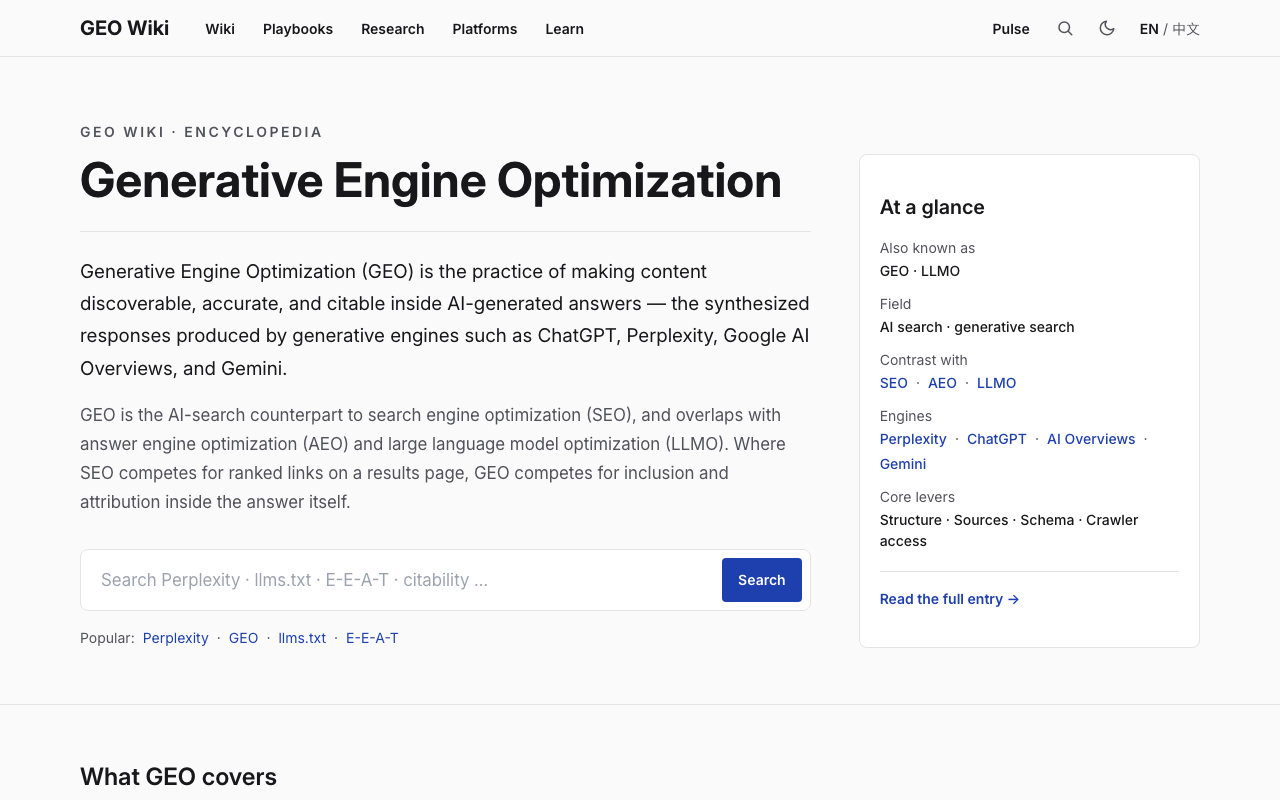This screenshot has width=1280, height=800.
Task: Open the popular llms.txt link
Action: (302, 638)
